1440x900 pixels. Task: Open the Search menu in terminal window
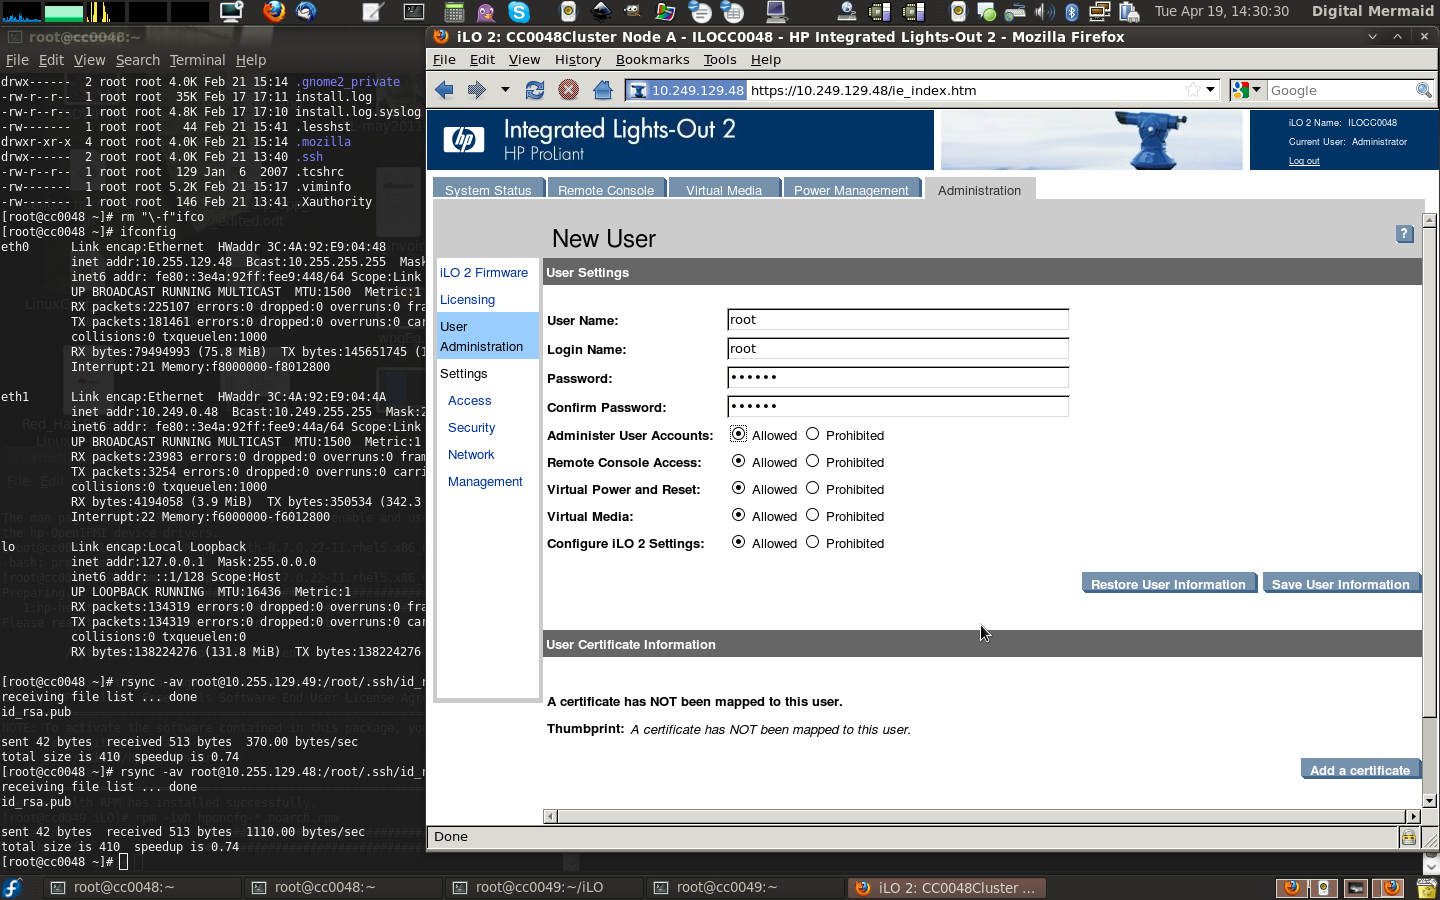[x=137, y=60]
